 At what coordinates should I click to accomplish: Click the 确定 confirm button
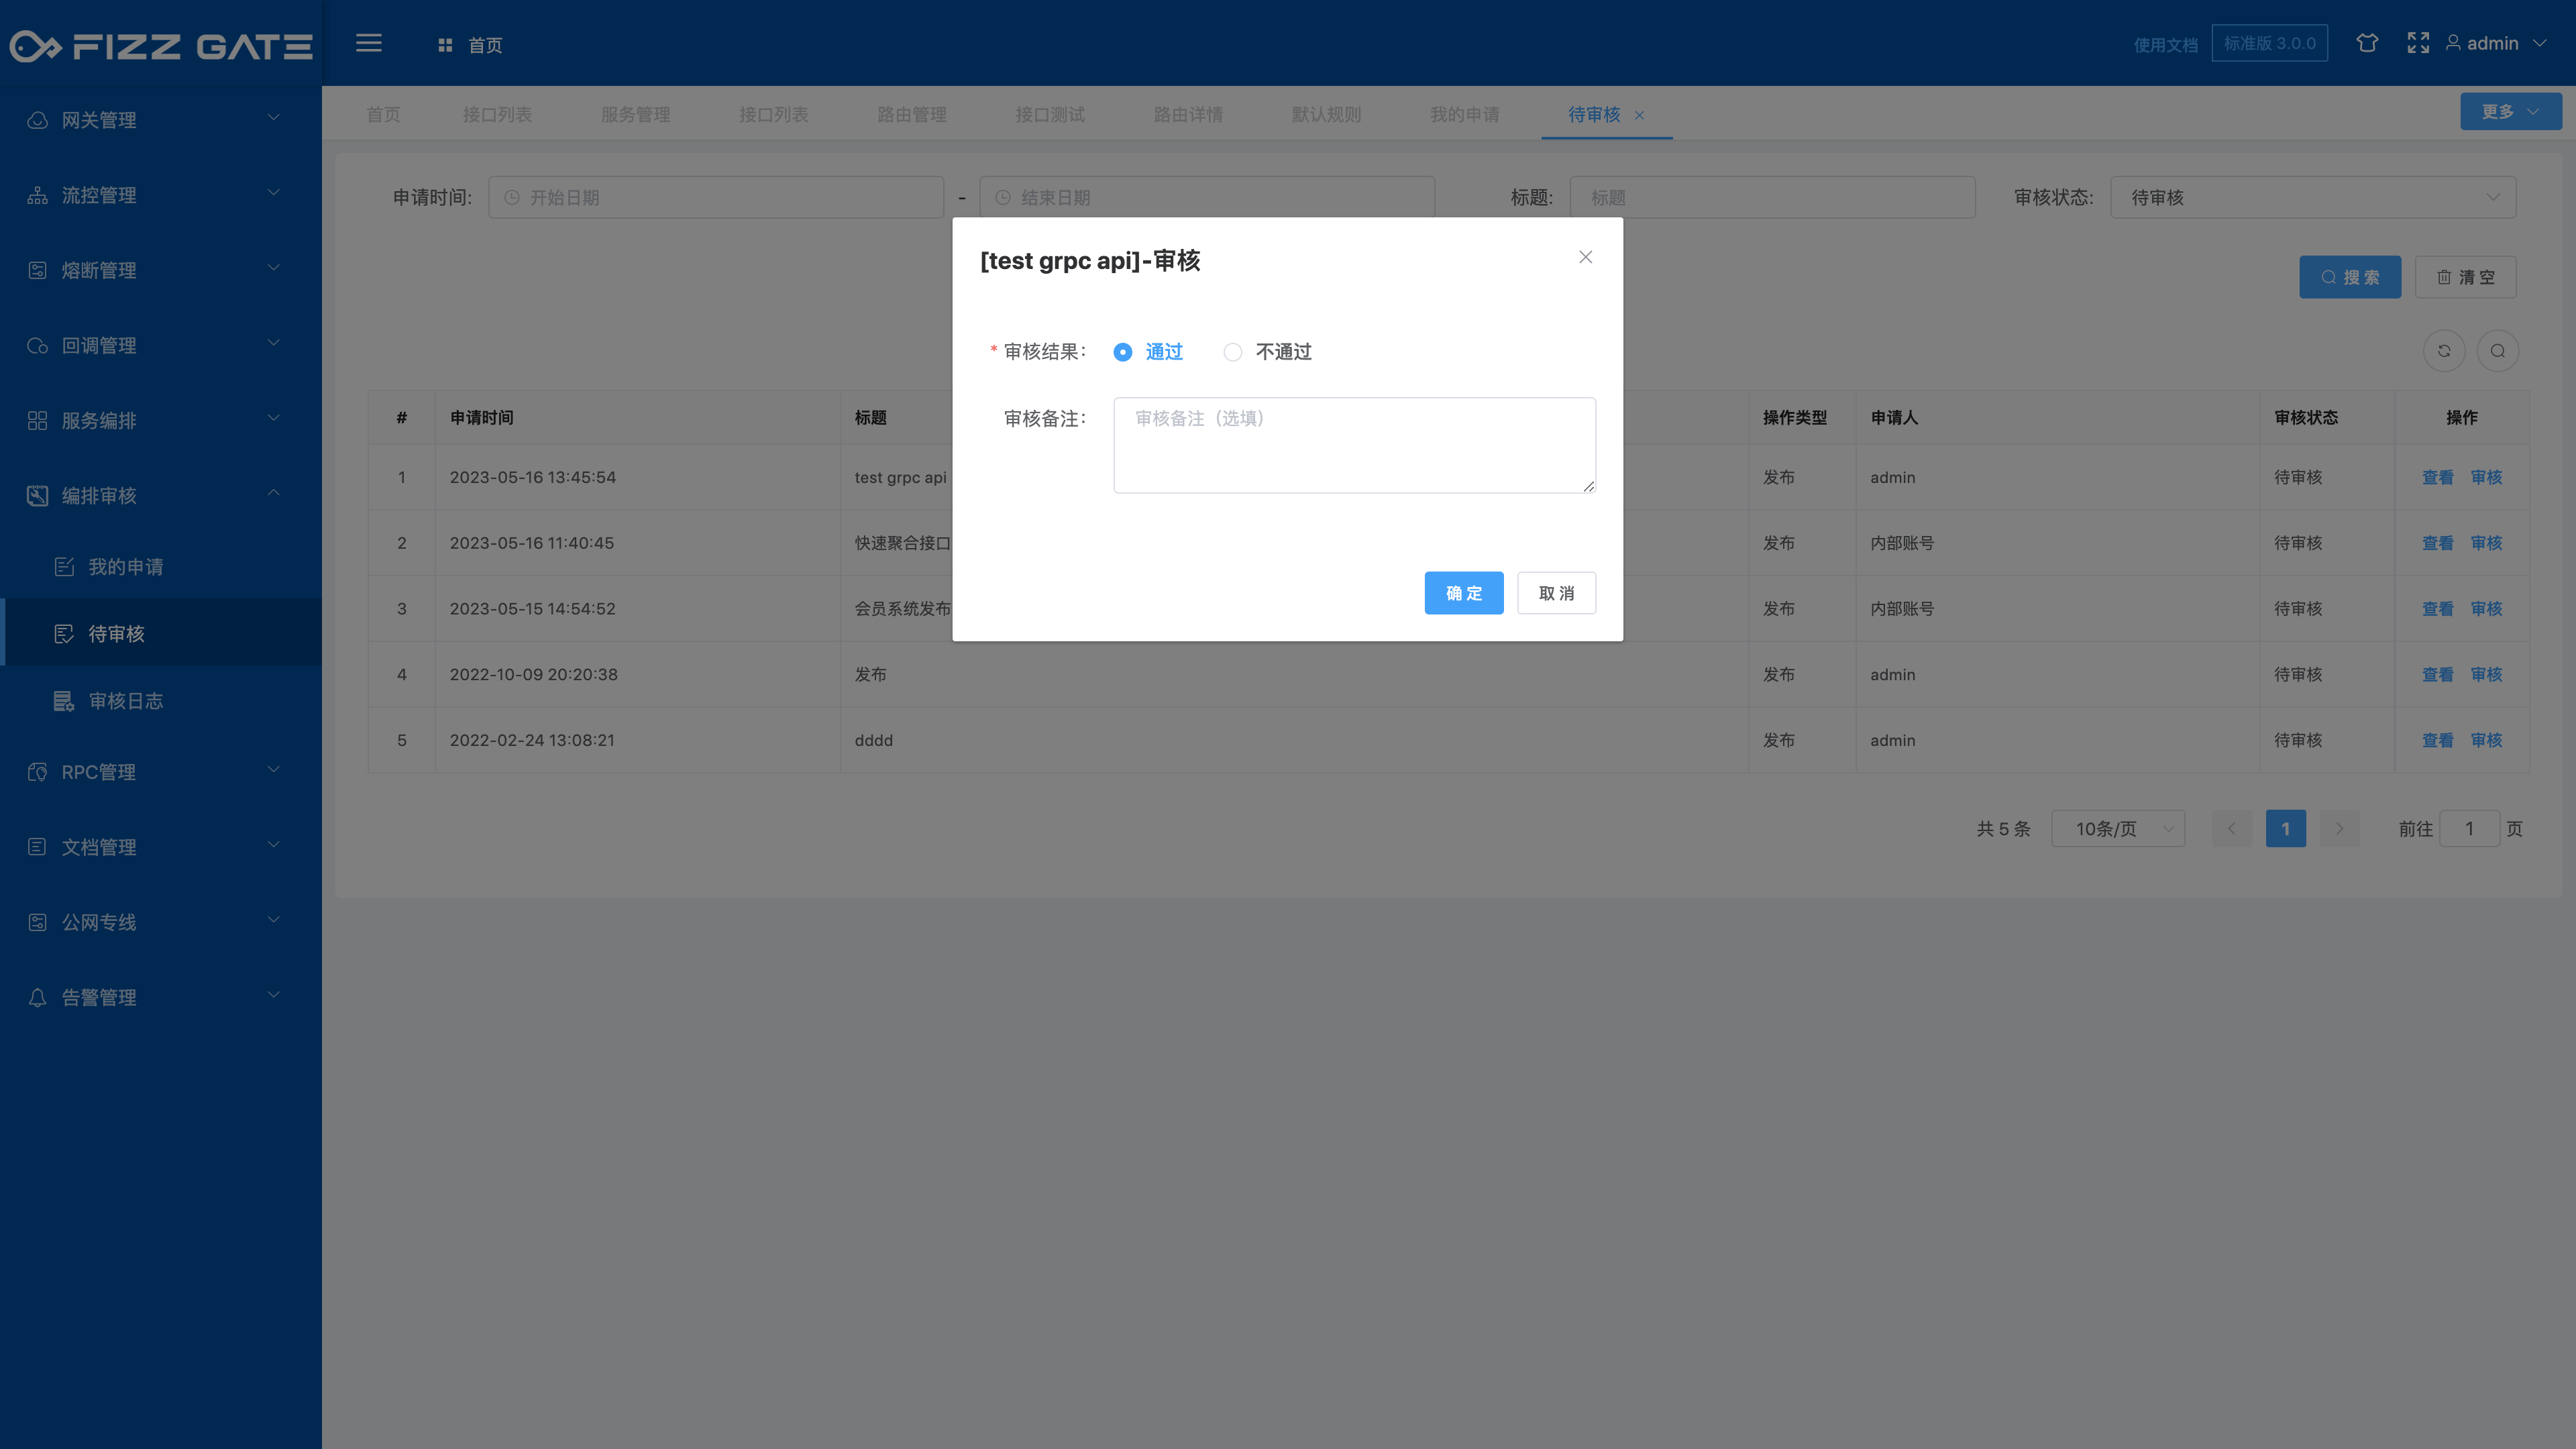[x=1463, y=593]
